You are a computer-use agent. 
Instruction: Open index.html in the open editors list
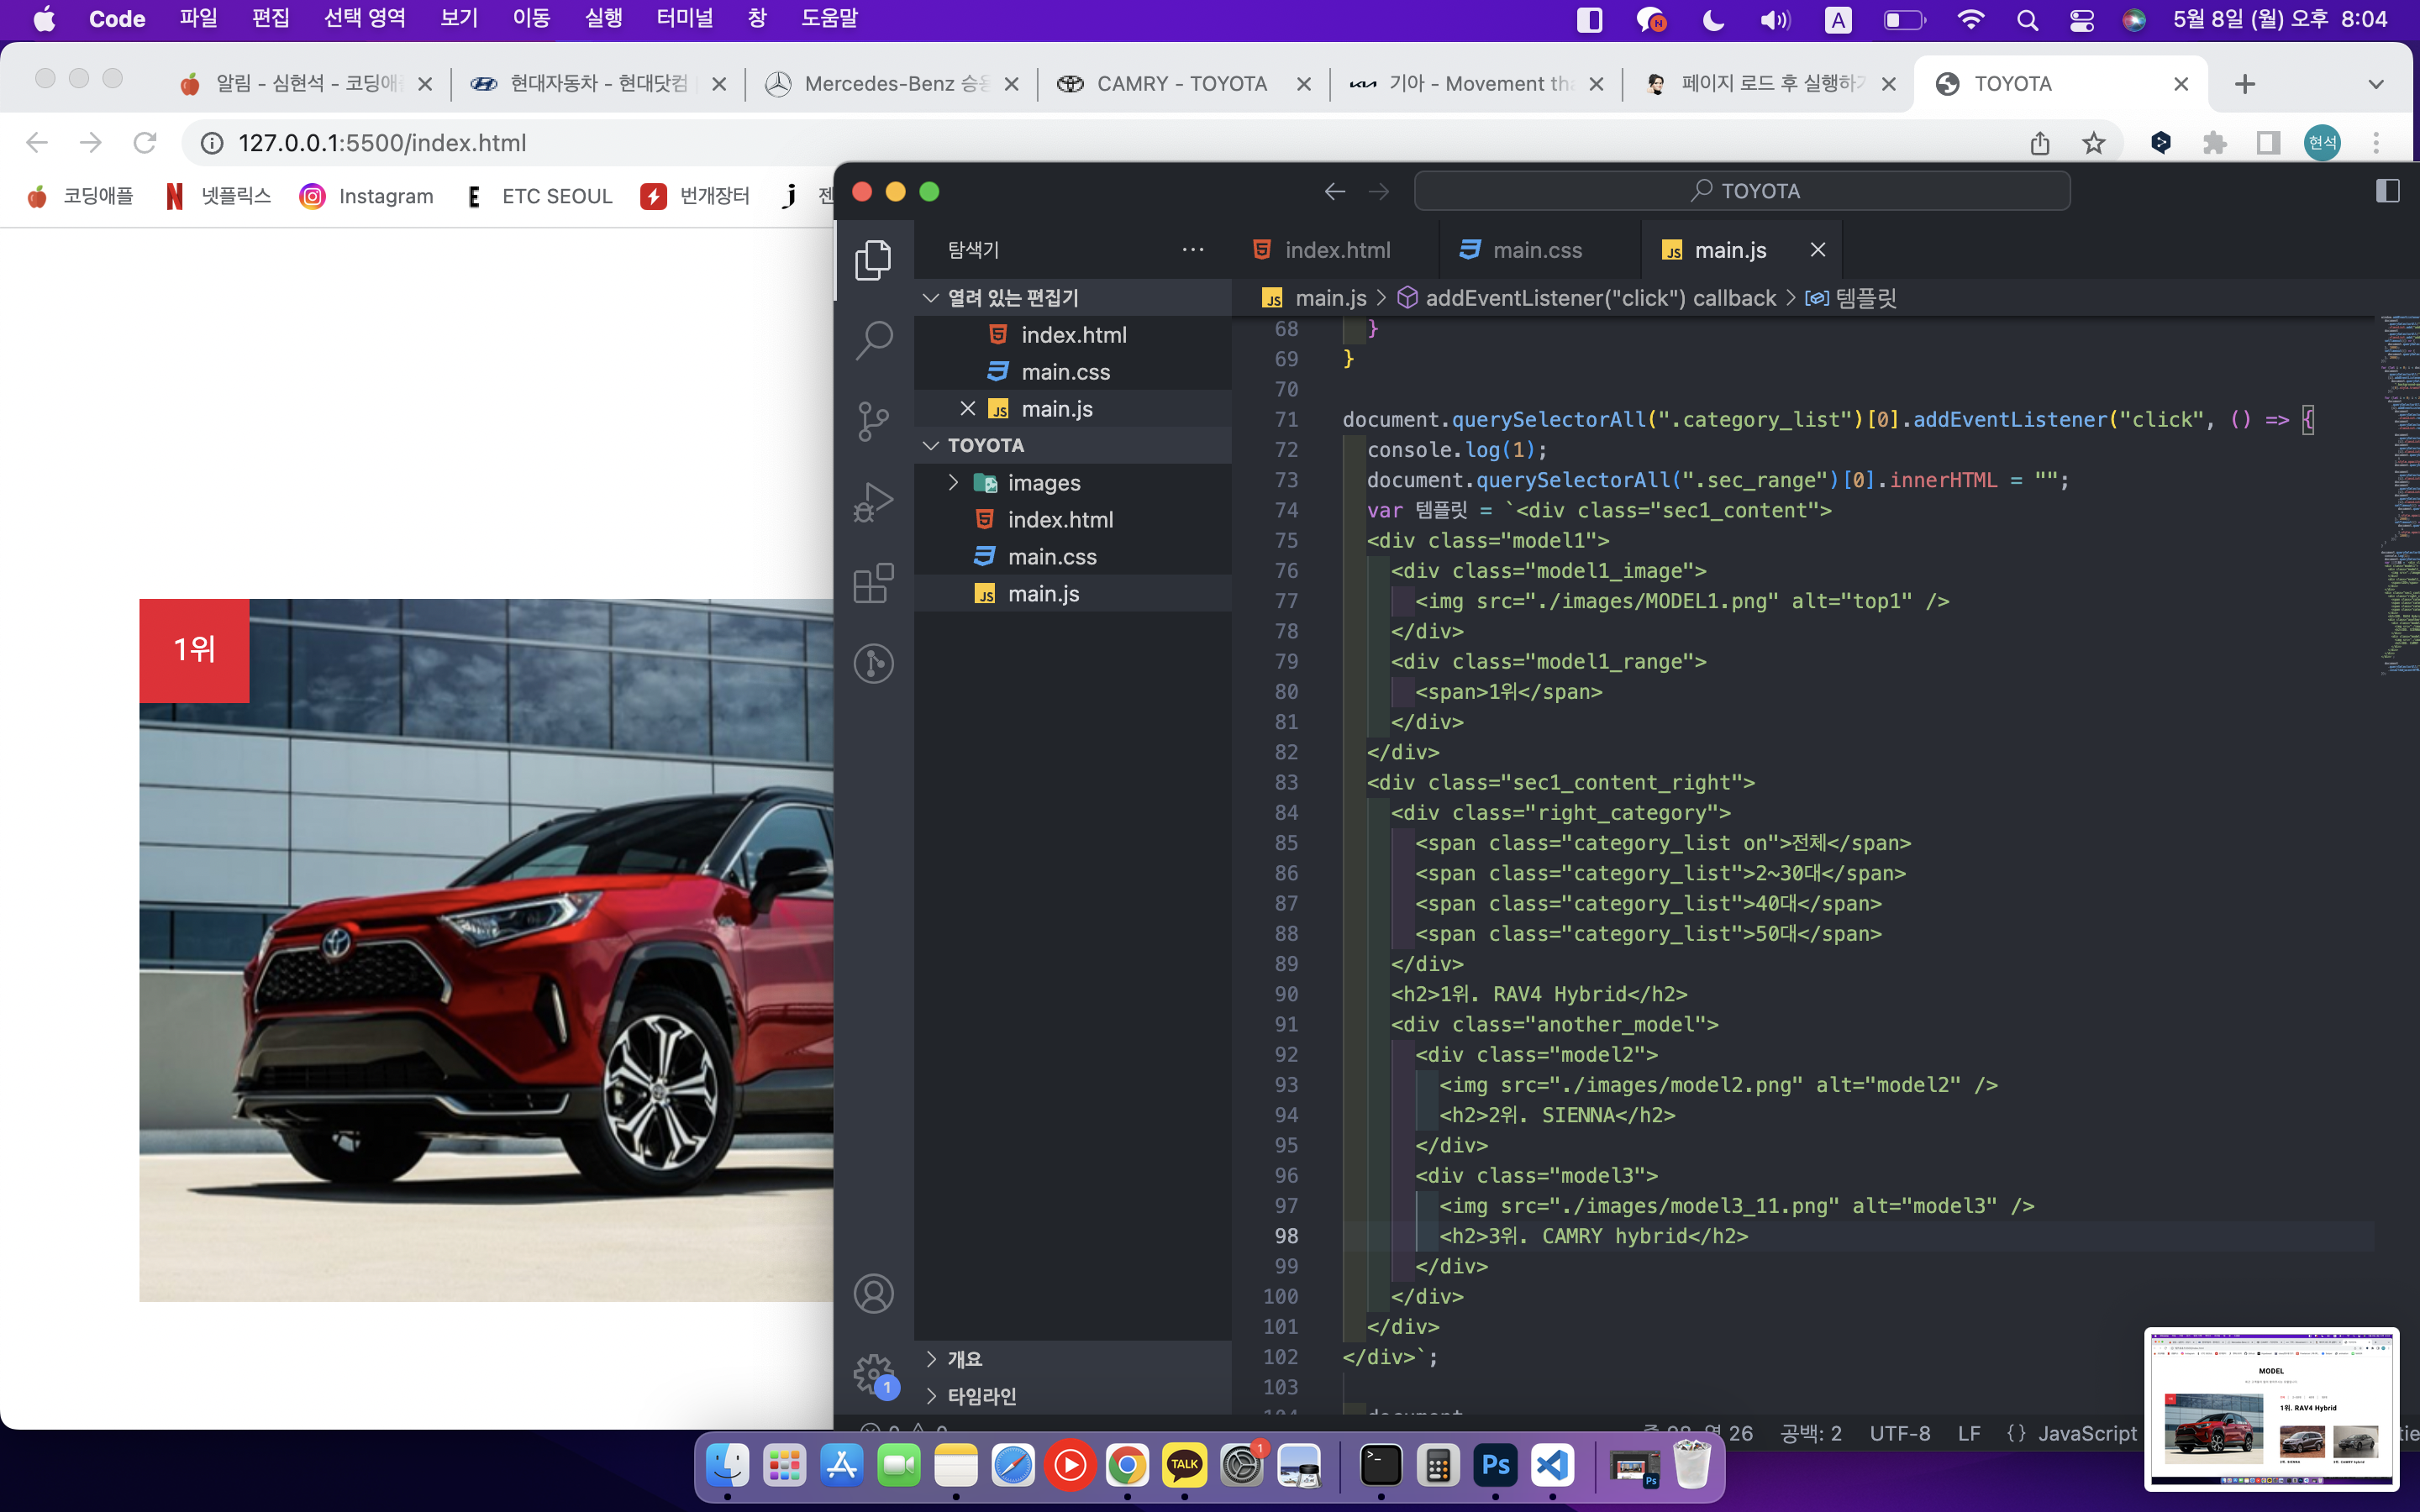(x=1073, y=335)
